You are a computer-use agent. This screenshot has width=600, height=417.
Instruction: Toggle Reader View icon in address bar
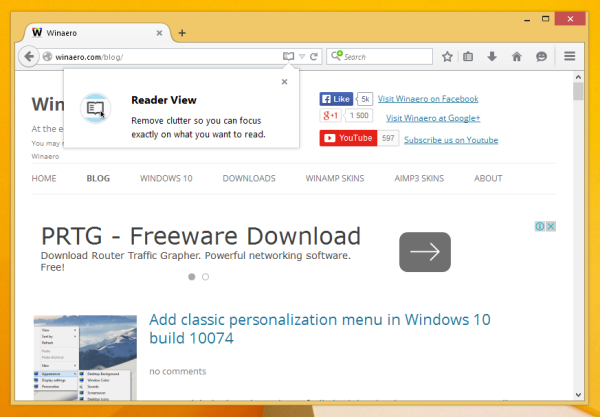click(x=289, y=57)
